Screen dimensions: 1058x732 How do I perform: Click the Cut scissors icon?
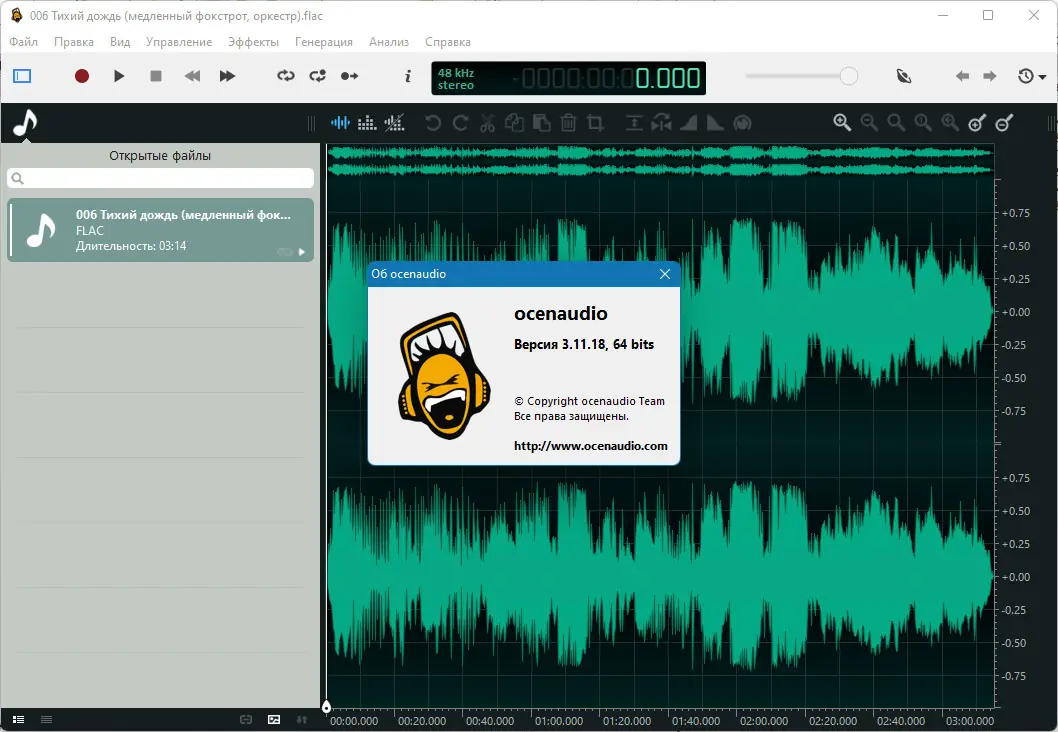coord(487,123)
